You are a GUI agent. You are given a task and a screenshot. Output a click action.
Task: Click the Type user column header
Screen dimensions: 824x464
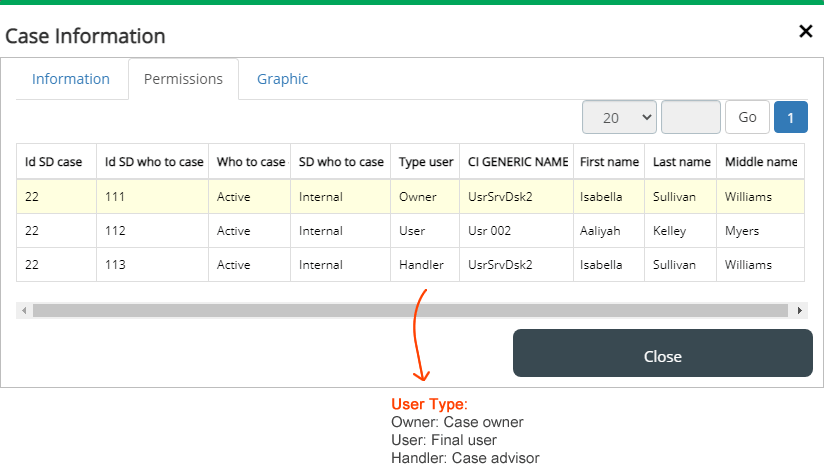pos(425,162)
